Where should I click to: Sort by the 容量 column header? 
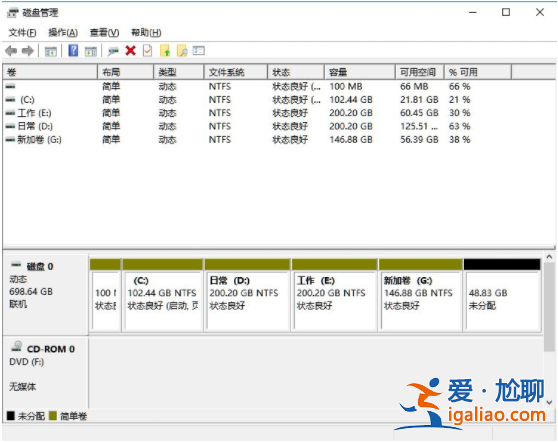(x=360, y=72)
